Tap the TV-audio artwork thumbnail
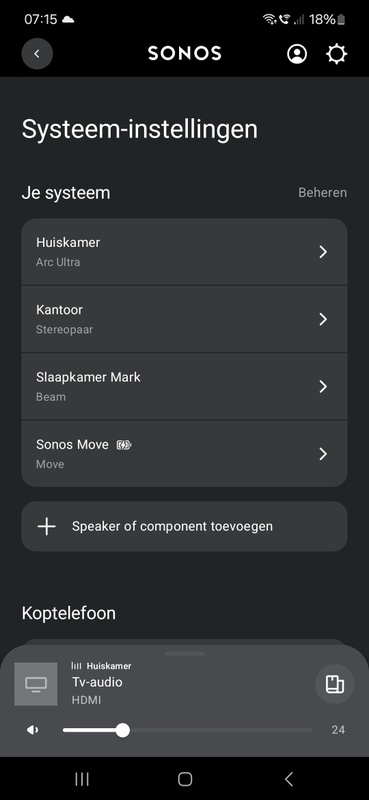Screen dimensions: 369x800 point(36,684)
